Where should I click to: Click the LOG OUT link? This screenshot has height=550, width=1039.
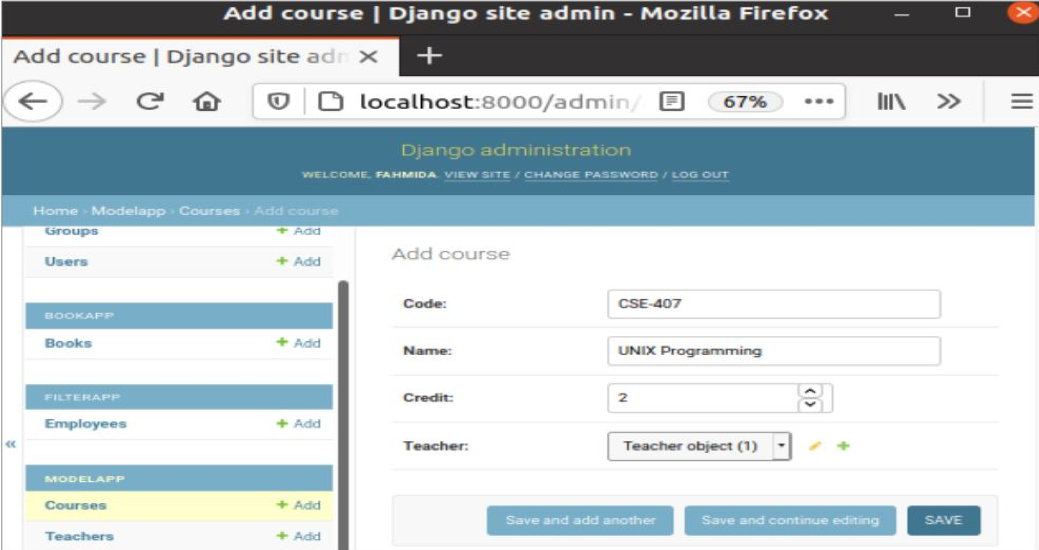coord(700,175)
